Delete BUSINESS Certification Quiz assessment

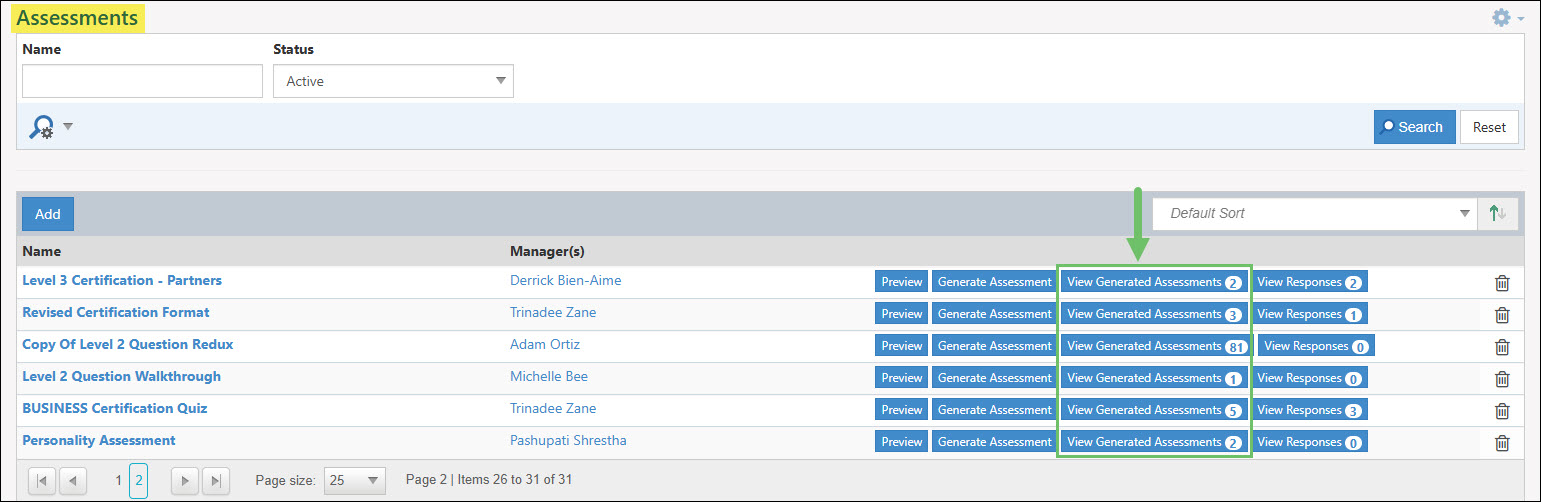click(1502, 411)
